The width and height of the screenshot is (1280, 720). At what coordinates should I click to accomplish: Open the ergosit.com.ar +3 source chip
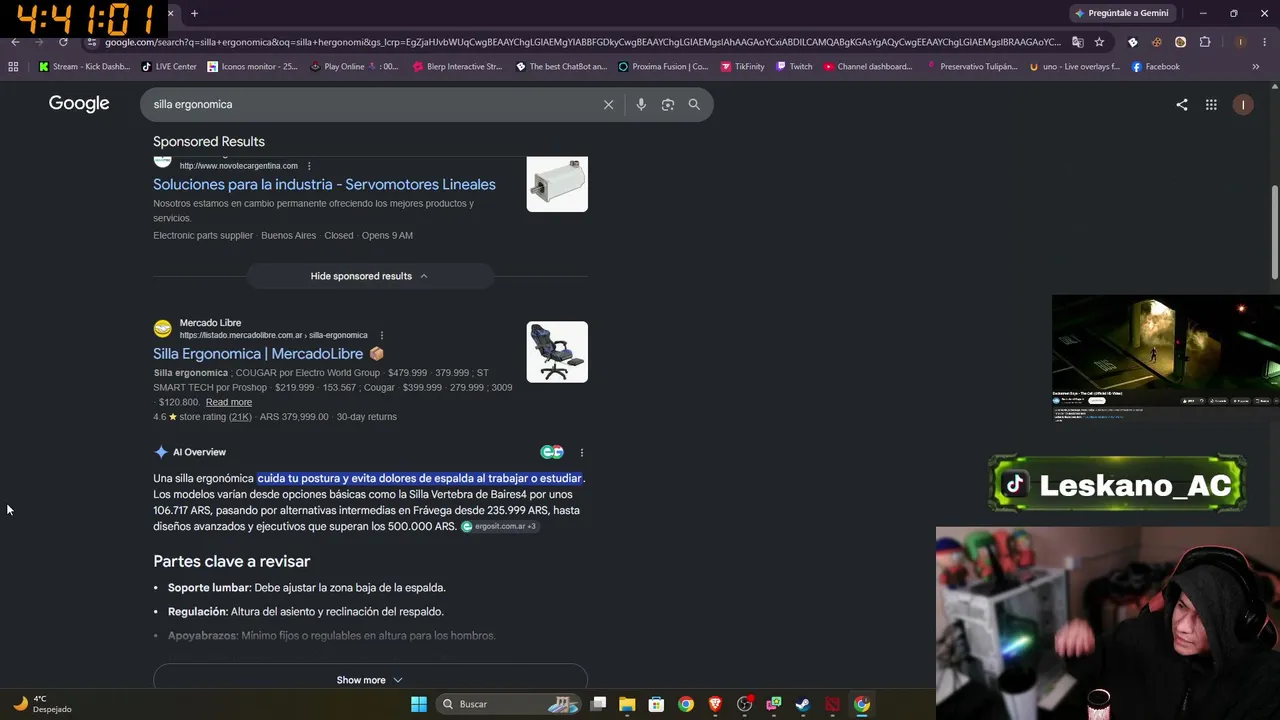point(499,526)
